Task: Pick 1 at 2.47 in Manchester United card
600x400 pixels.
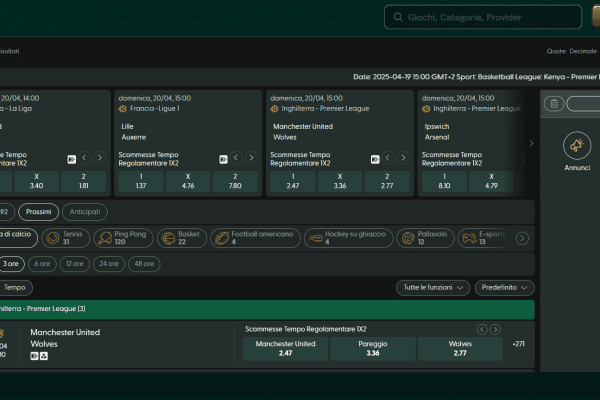Action: (293, 181)
